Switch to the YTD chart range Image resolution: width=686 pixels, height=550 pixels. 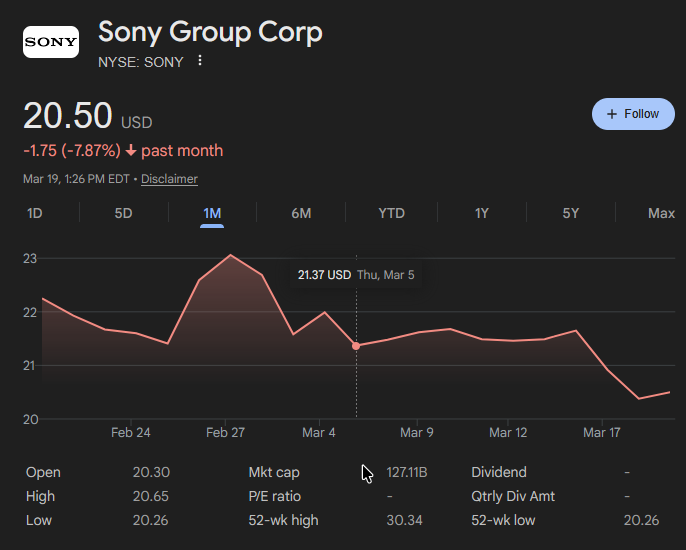click(x=391, y=213)
